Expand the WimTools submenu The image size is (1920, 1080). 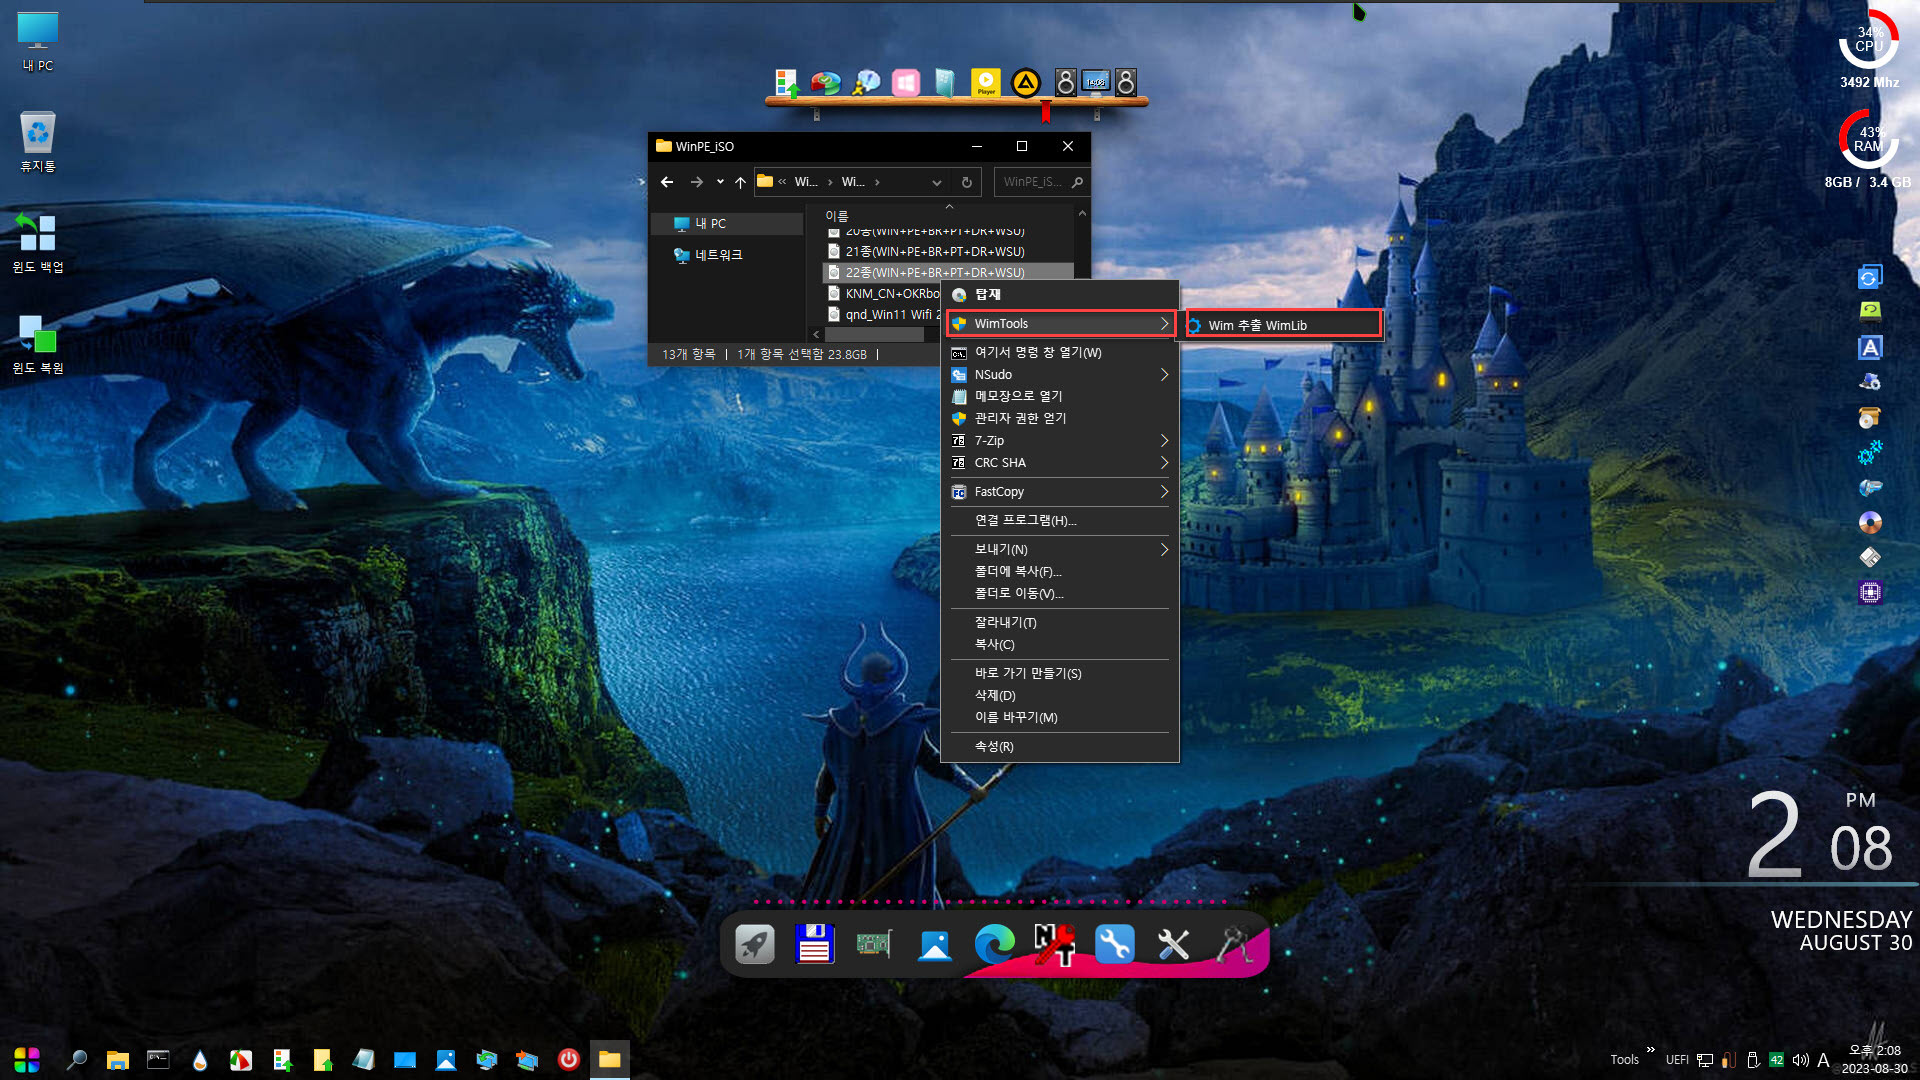click(1061, 324)
